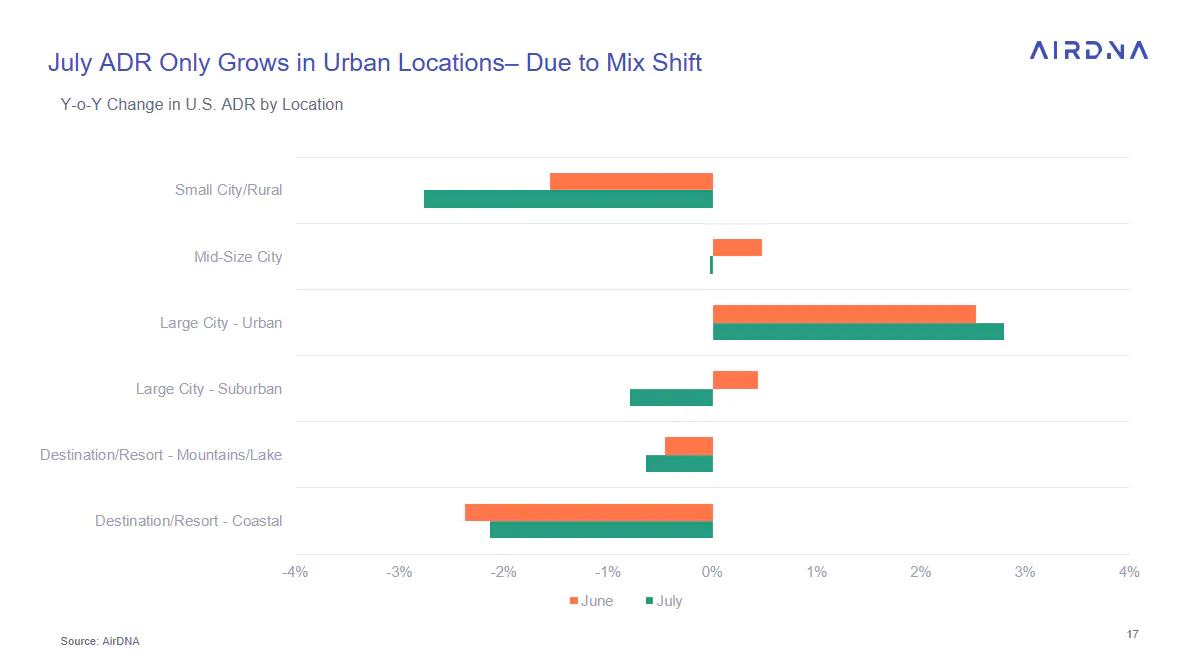Click the July bar for Large City - Urban
This screenshot has width=1189, height=668.
tap(858, 331)
